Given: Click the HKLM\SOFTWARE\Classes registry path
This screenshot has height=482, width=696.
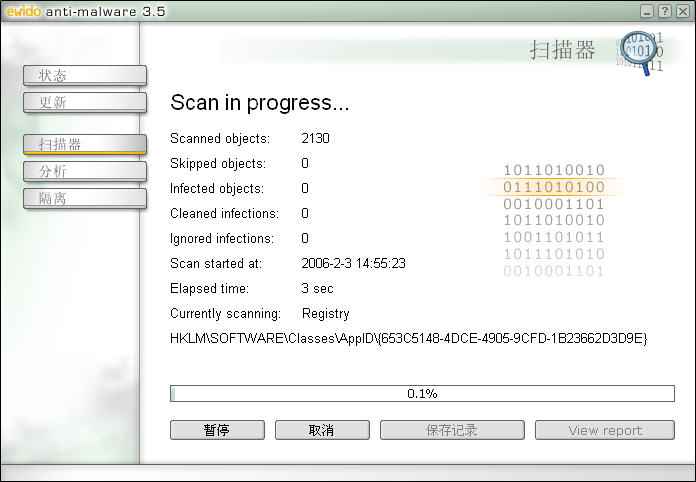Looking at the screenshot, I should coord(408,339).
